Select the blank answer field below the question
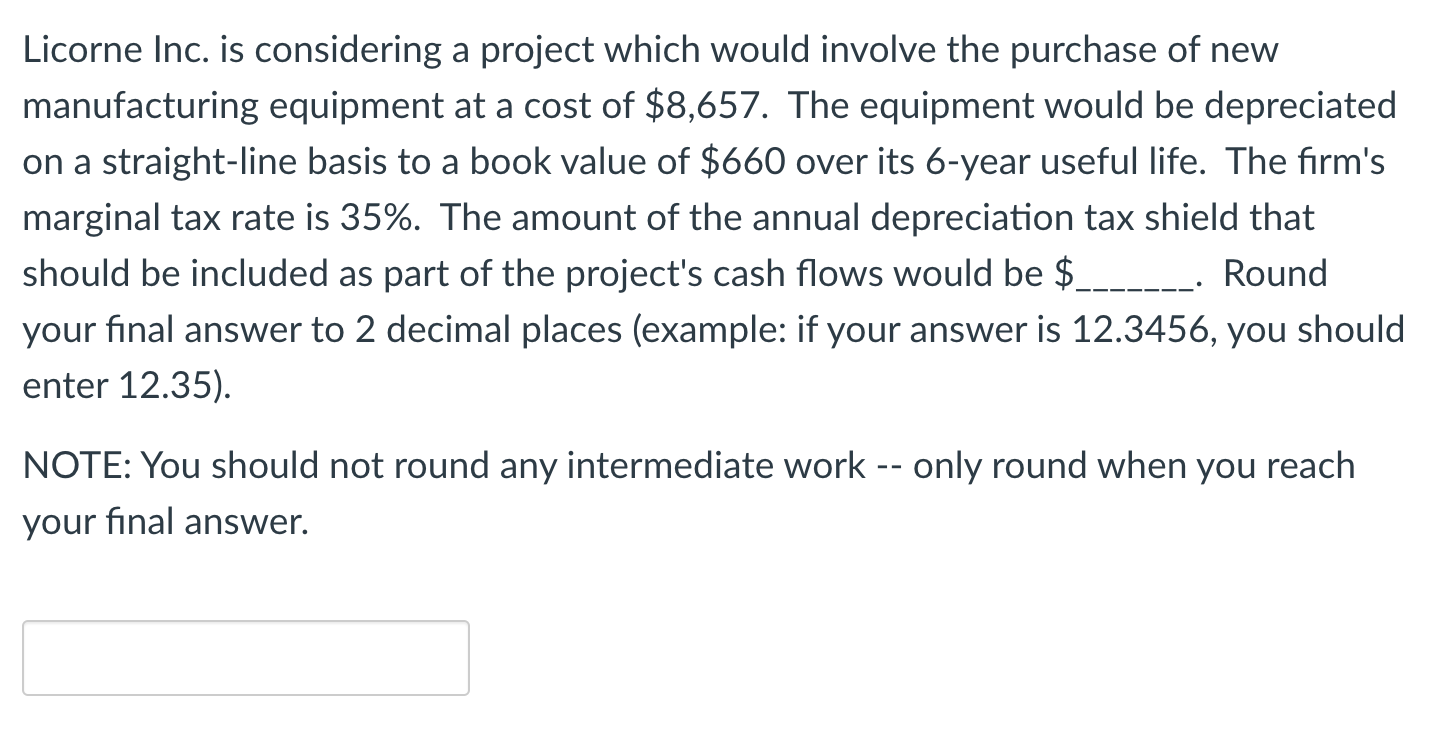The width and height of the screenshot is (1430, 732). pyautogui.click(x=245, y=657)
